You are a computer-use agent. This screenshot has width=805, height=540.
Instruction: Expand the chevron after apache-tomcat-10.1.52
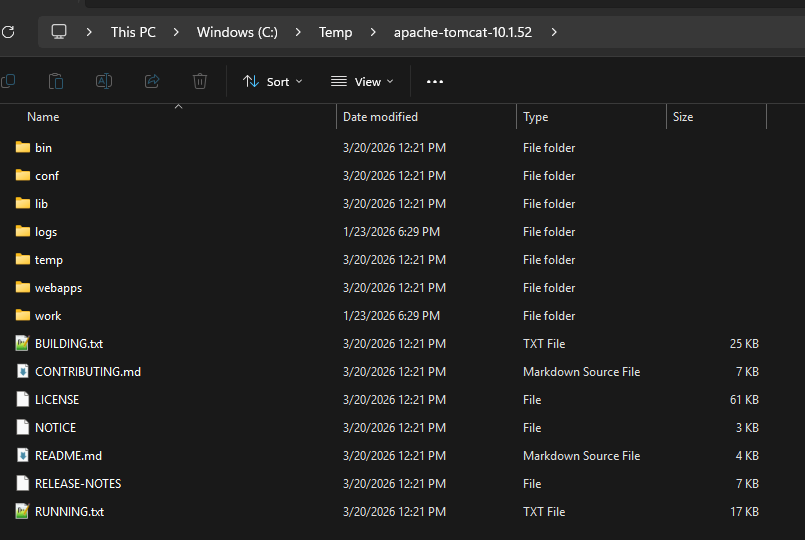(554, 32)
